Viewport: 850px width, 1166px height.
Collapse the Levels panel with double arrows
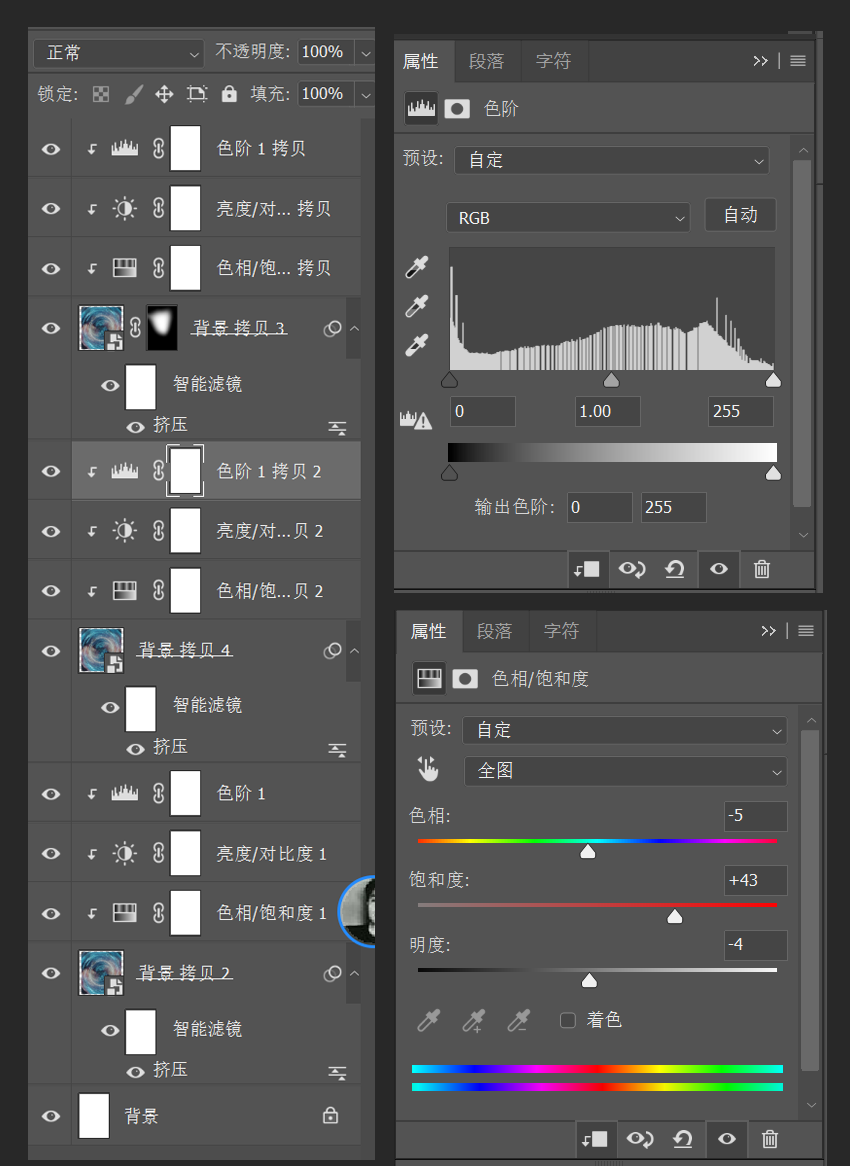[760, 61]
